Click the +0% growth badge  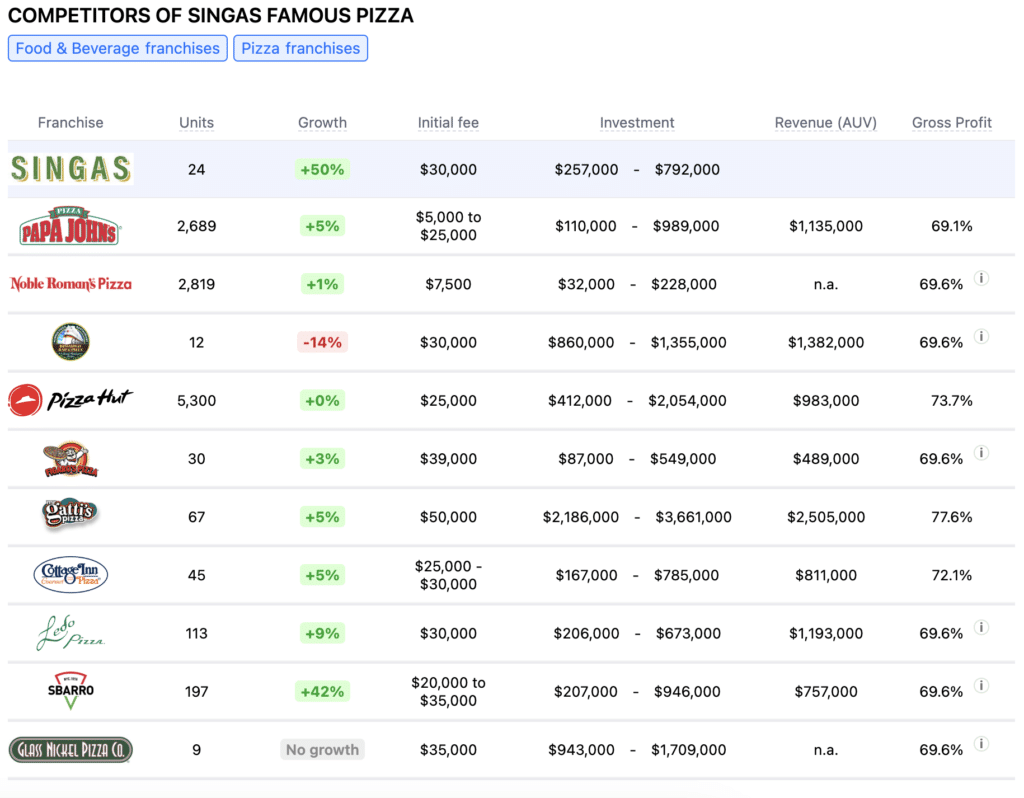pyautogui.click(x=322, y=400)
